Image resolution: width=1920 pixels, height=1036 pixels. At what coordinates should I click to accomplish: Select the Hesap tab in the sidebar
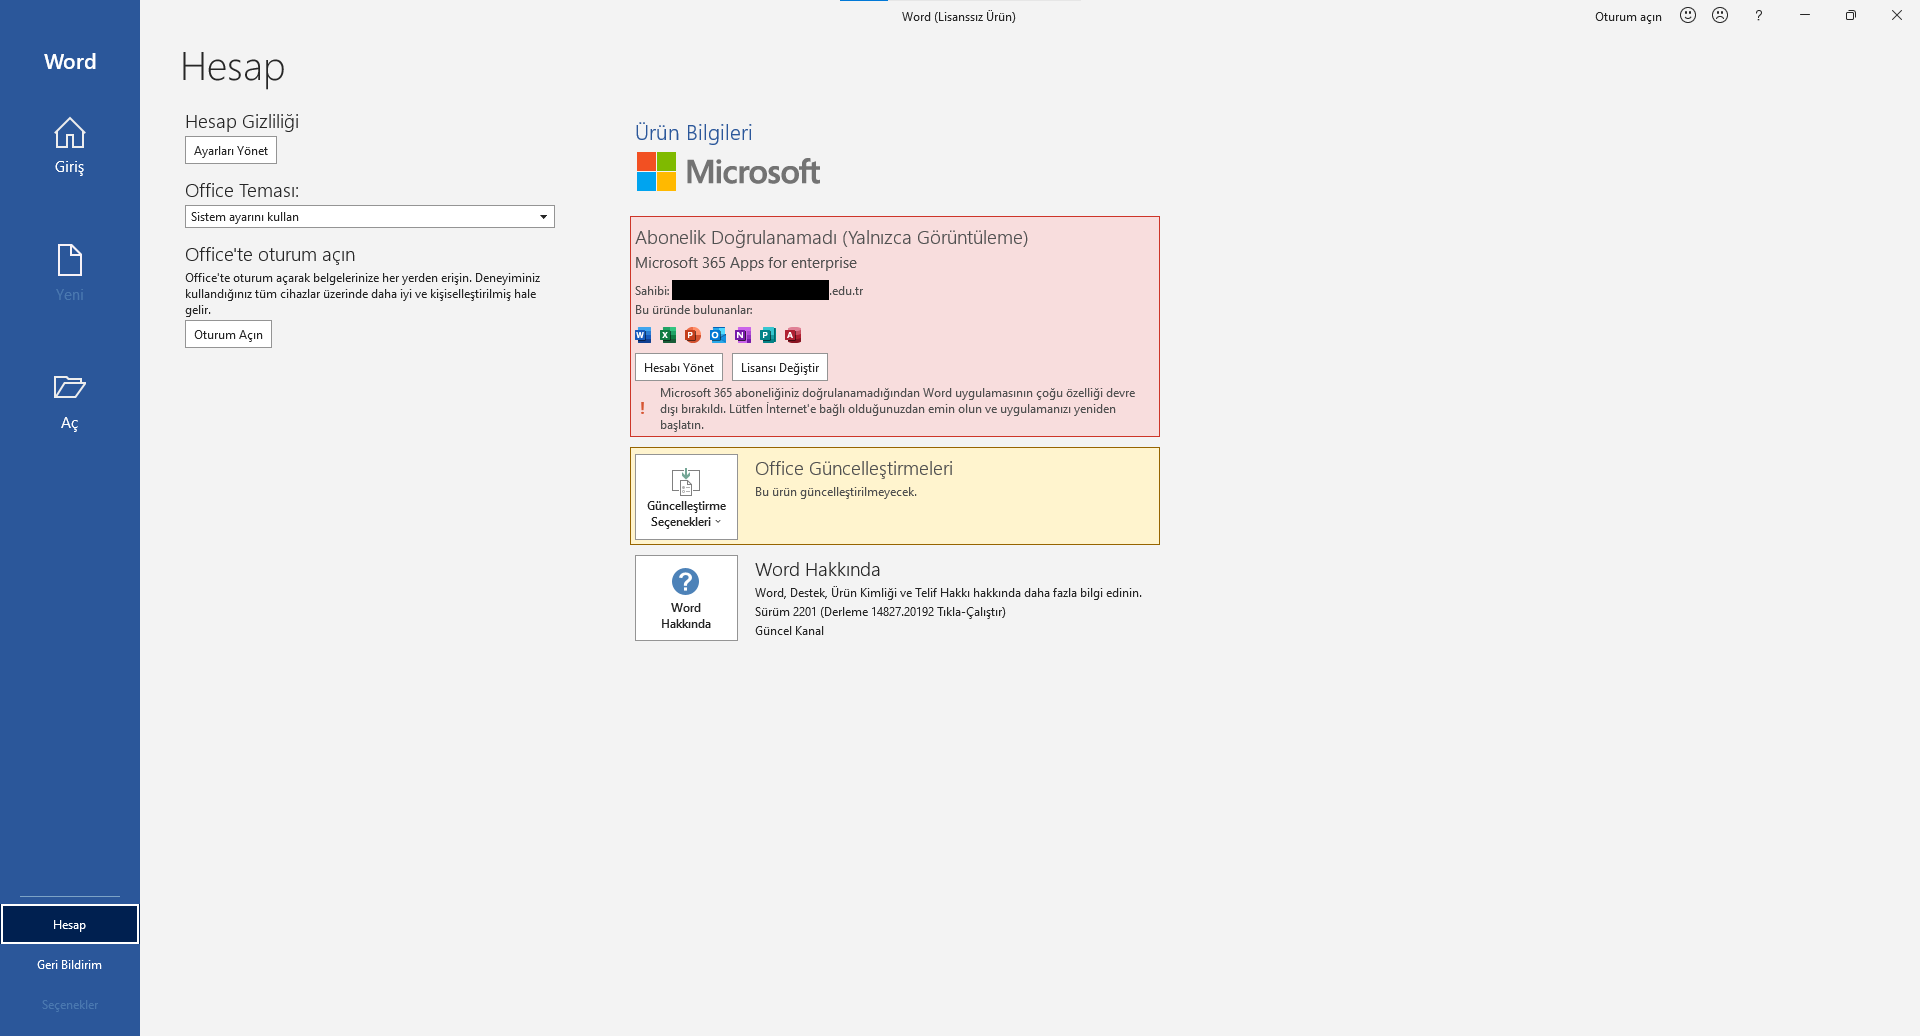(70, 924)
